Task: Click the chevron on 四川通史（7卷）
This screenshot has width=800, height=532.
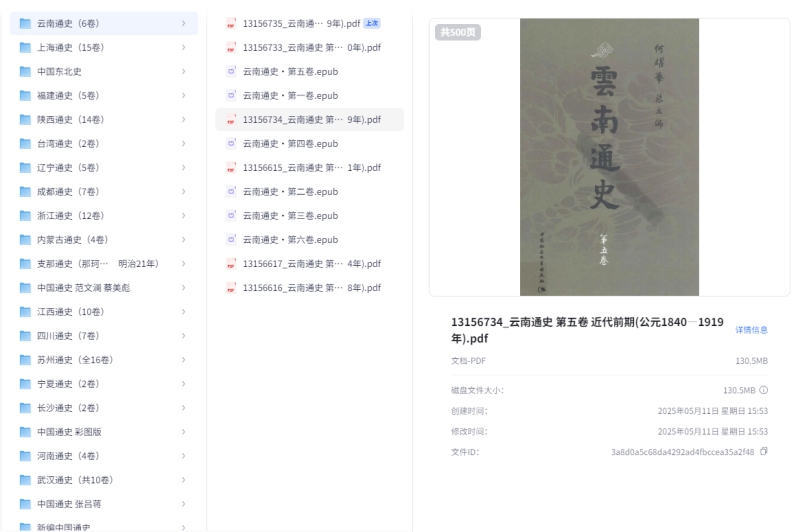Action: pyautogui.click(x=183, y=336)
